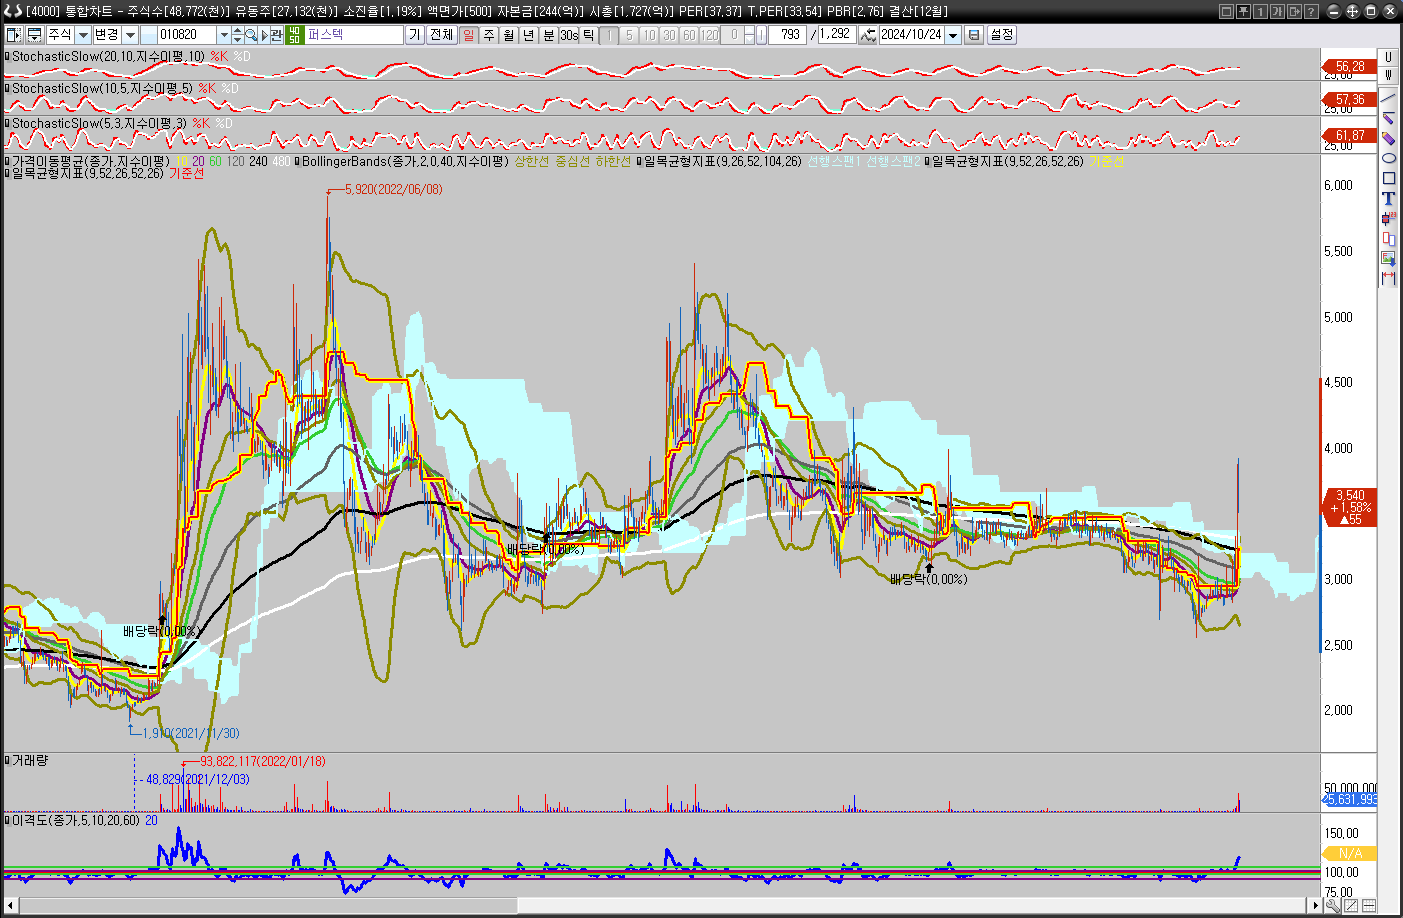Open the 주식 market type dropdown
The height and width of the screenshot is (918, 1403).
pos(83,35)
